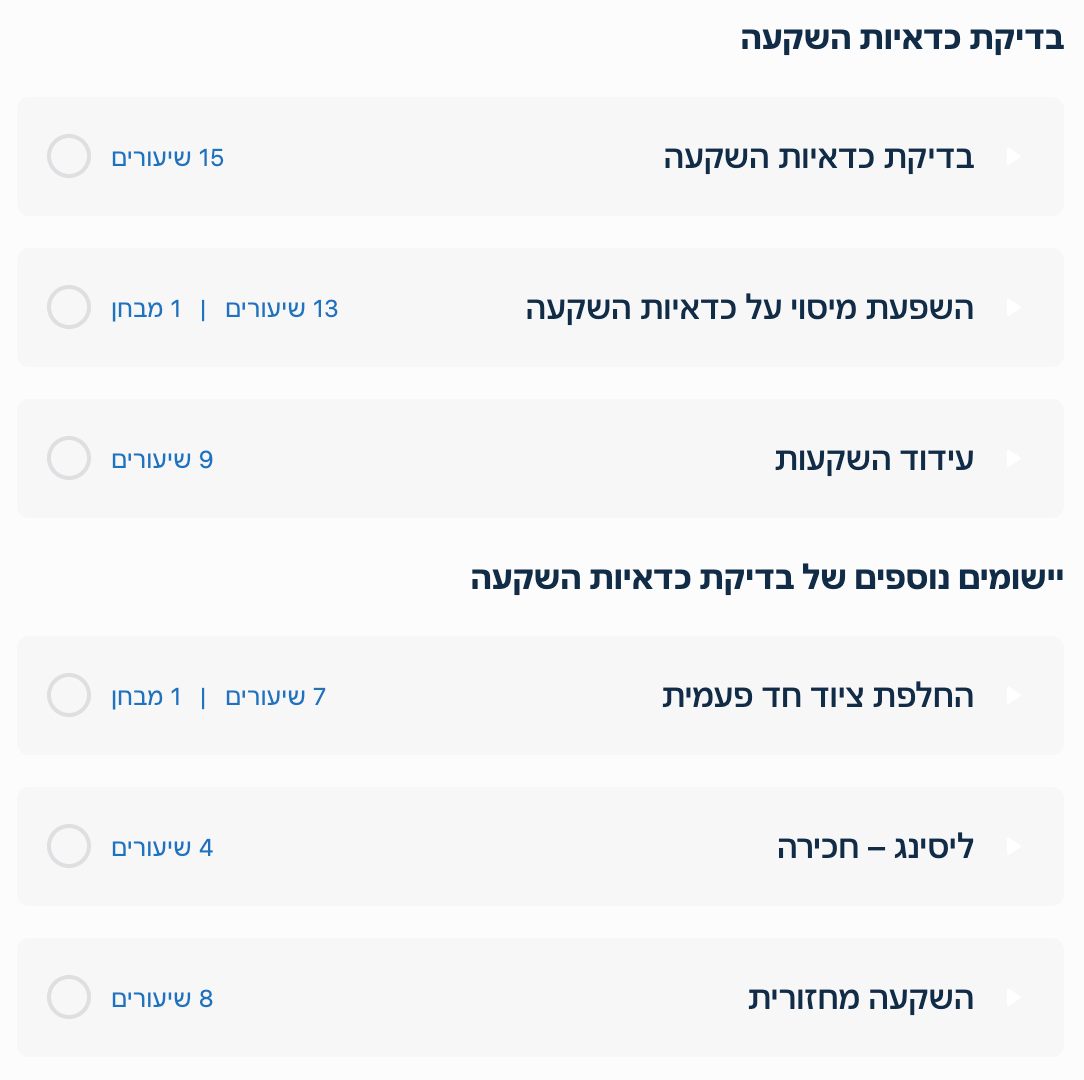Click the completion circle for השפעת מיסוי row
This screenshot has height=1080, width=1084.
tap(69, 308)
